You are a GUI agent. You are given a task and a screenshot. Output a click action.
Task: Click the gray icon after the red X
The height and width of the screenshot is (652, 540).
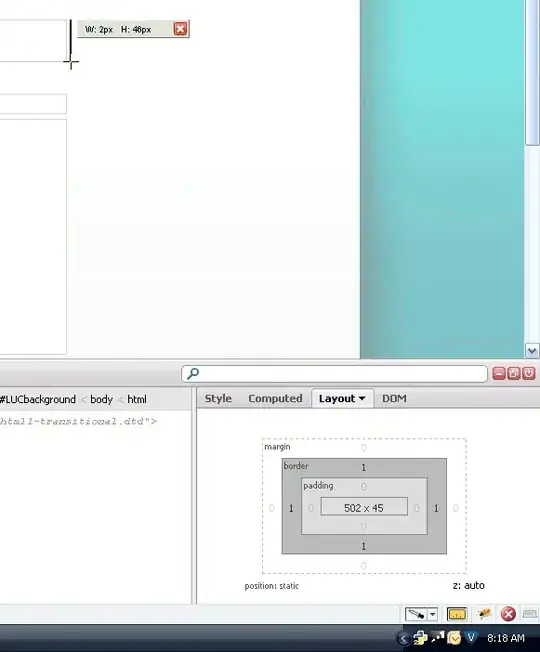tap(529, 614)
